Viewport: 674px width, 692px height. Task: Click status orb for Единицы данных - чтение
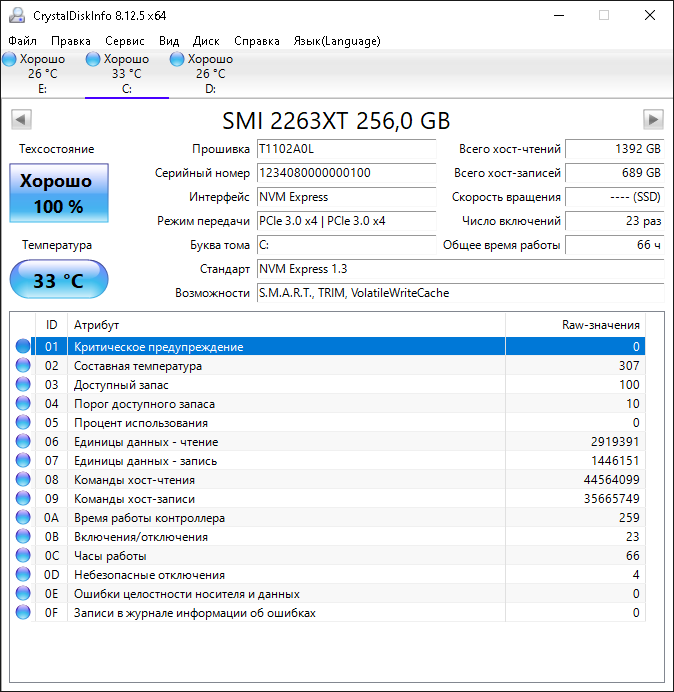23,441
